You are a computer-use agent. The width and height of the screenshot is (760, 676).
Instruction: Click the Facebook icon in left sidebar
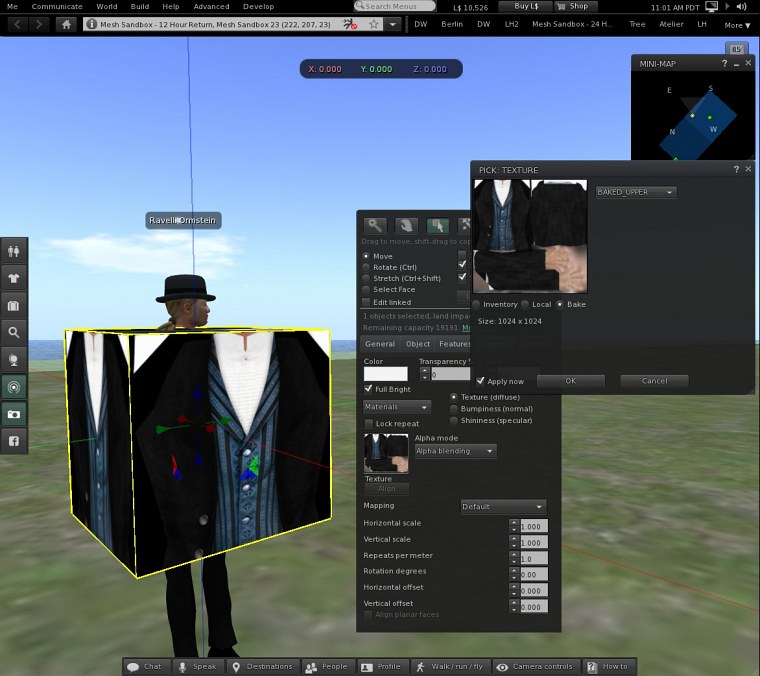click(14, 440)
